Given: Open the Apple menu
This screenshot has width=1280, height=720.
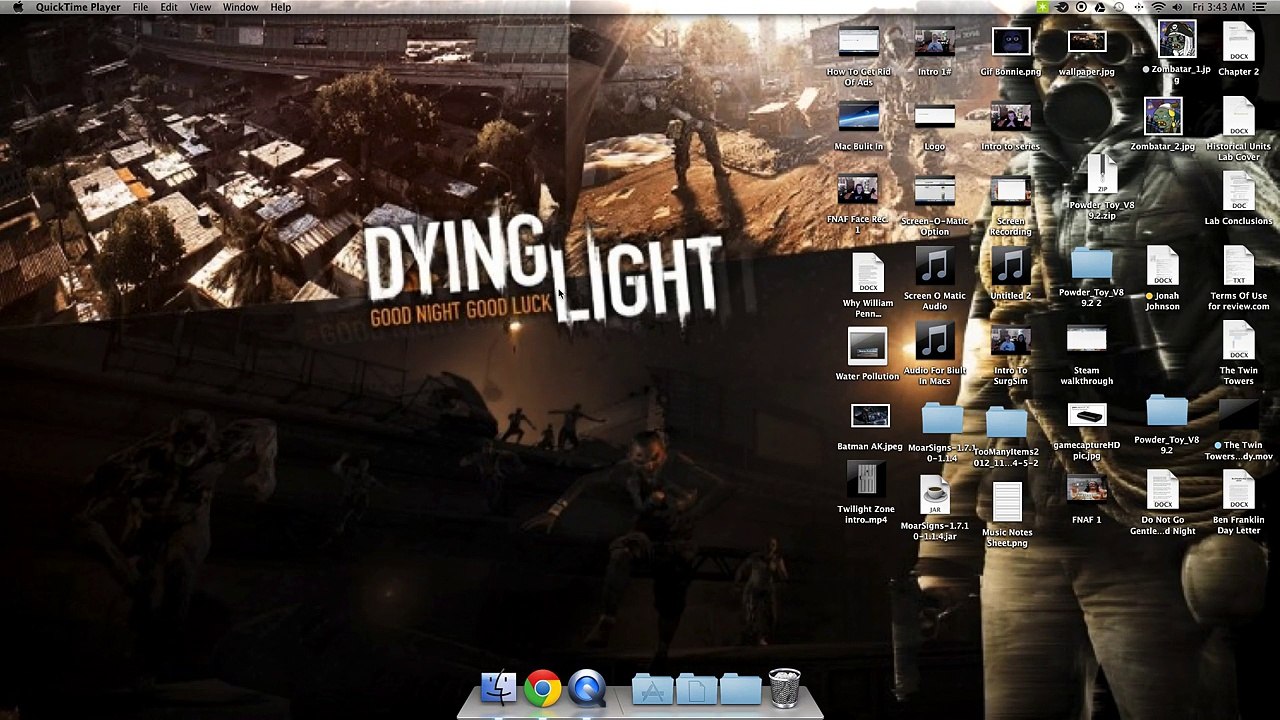Looking at the screenshot, I should pyautogui.click(x=17, y=7).
